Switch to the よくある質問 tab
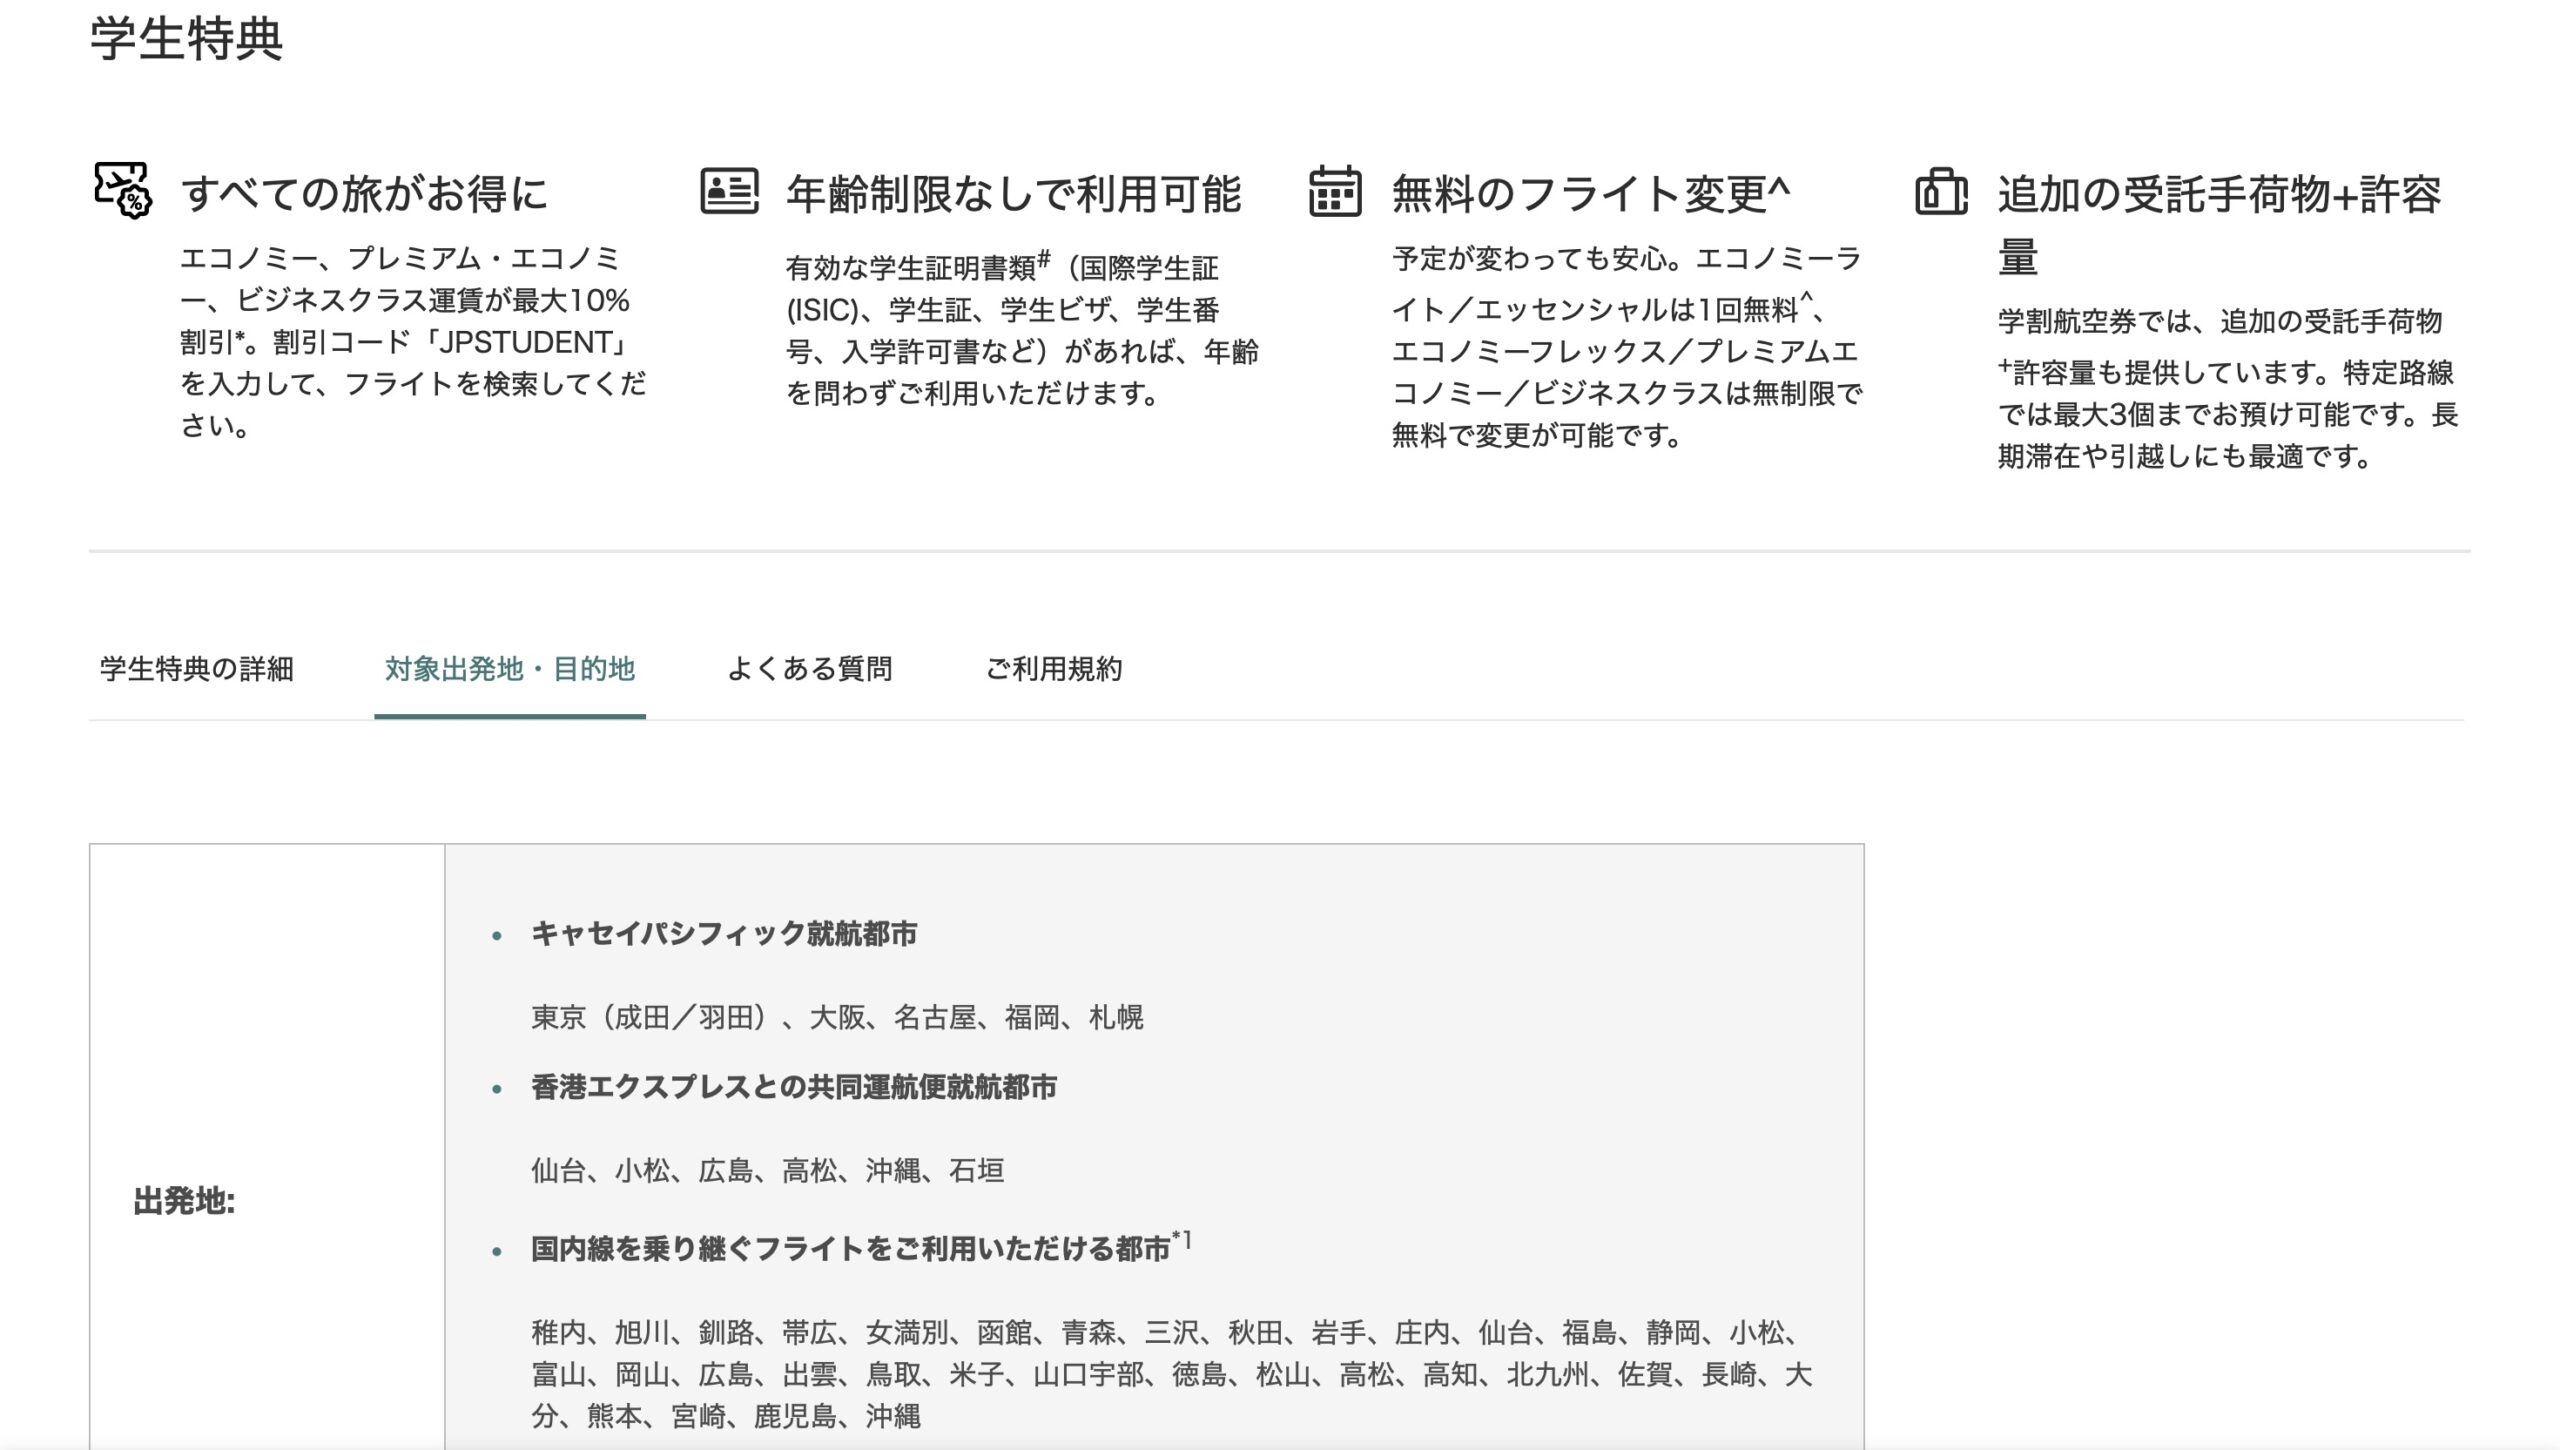 click(809, 669)
